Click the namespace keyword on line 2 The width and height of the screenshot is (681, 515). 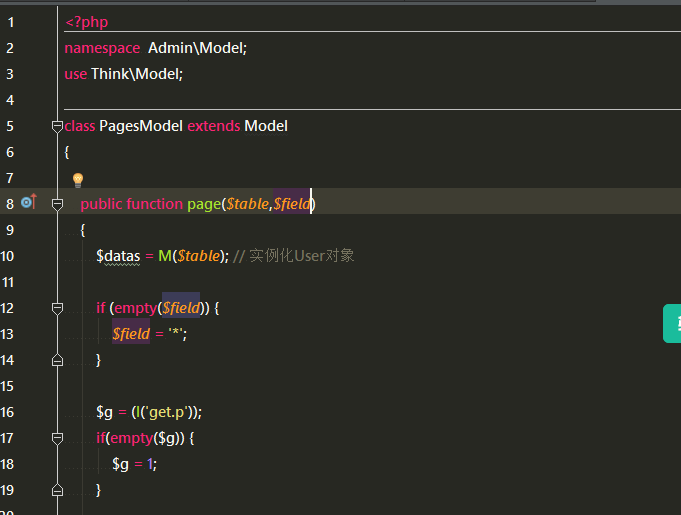[x=102, y=48]
